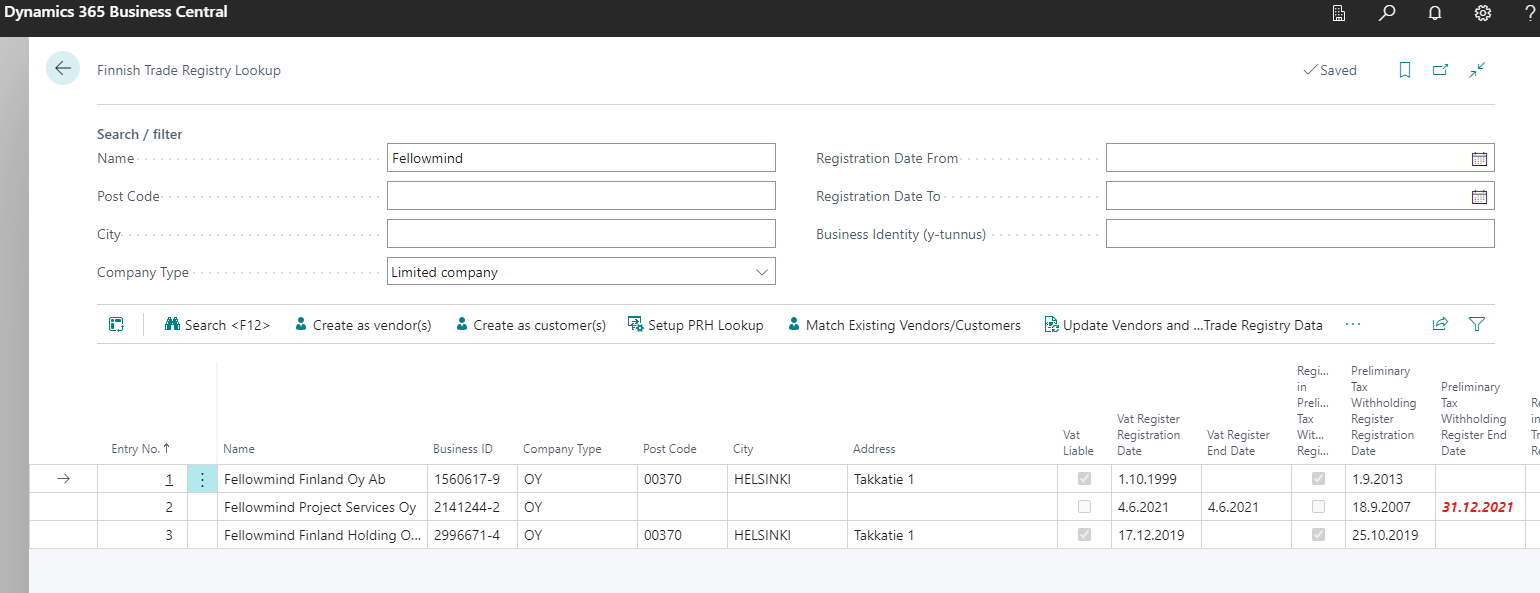Click Create as vendor(s)
1540x593 pixels.
point(363,324)
